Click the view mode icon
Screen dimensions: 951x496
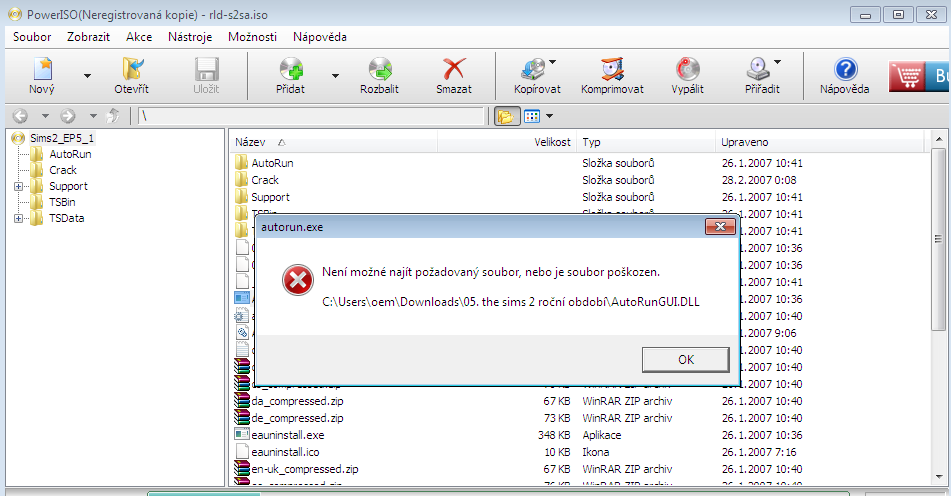click(x=532, y=116)
